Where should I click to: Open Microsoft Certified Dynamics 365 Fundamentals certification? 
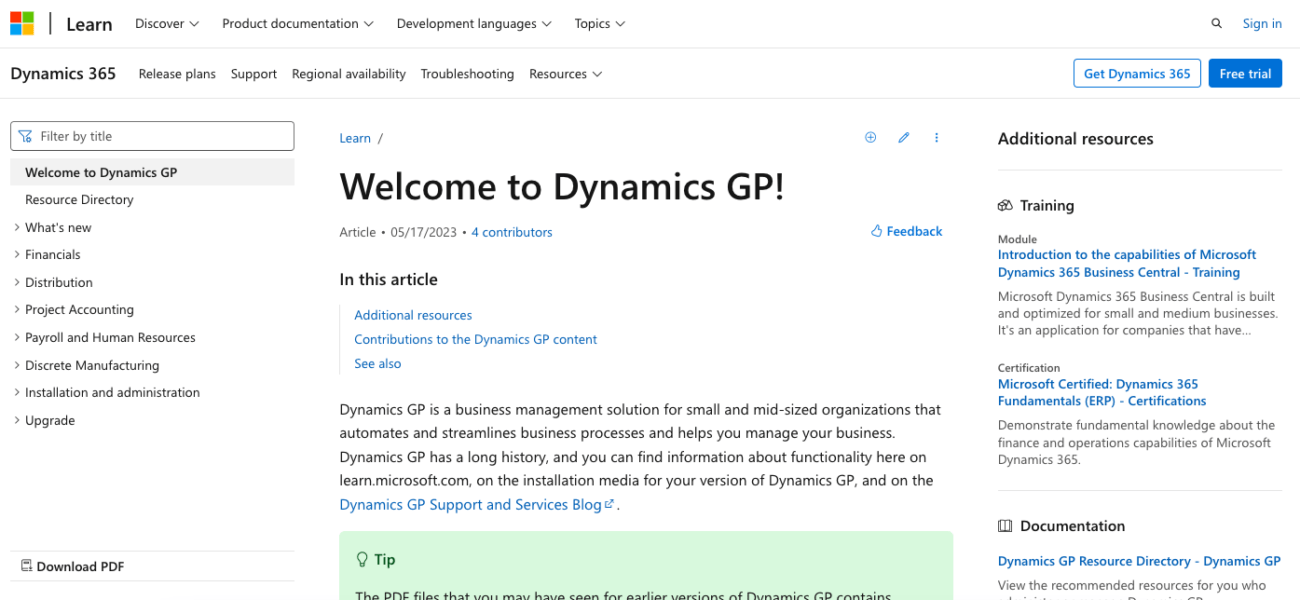(x=1102, y=392)
